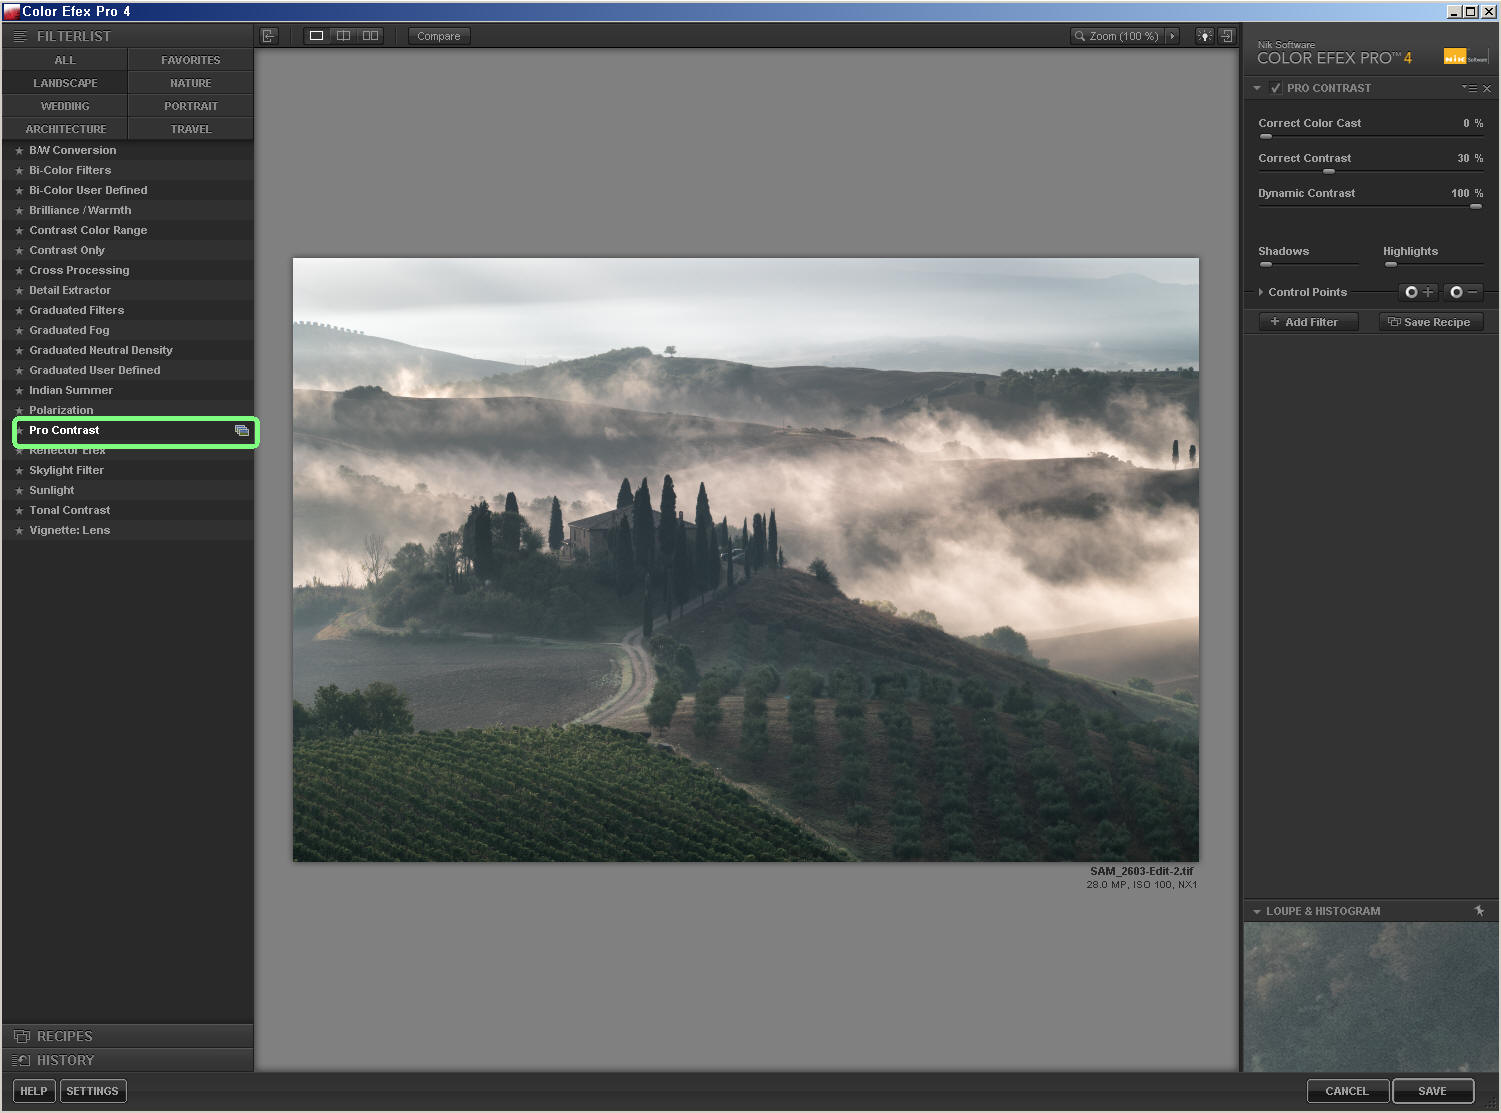Image resolution: width=1501 pixels, height=1113 pixels.
Task: Switch to single image preview mode
Action: point(316,36)
